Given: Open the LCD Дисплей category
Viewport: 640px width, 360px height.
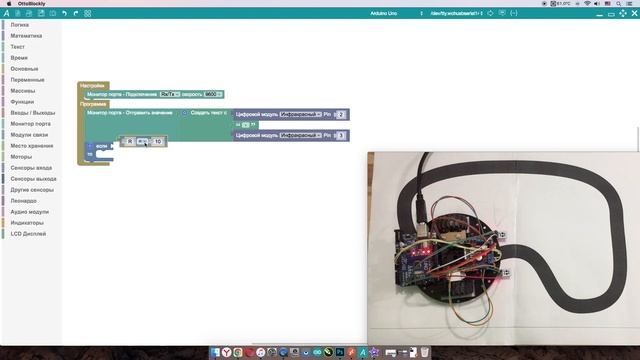Looking at the screenshot, I should (28, 234).
